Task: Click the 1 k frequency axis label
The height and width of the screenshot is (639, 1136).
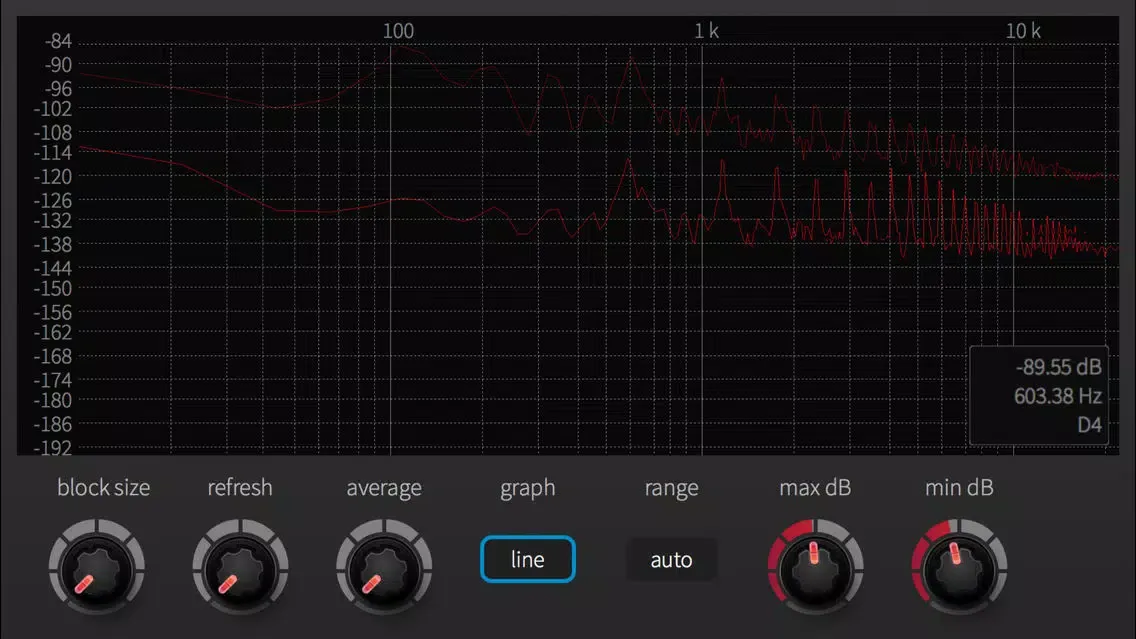Action: pos(706,31)
